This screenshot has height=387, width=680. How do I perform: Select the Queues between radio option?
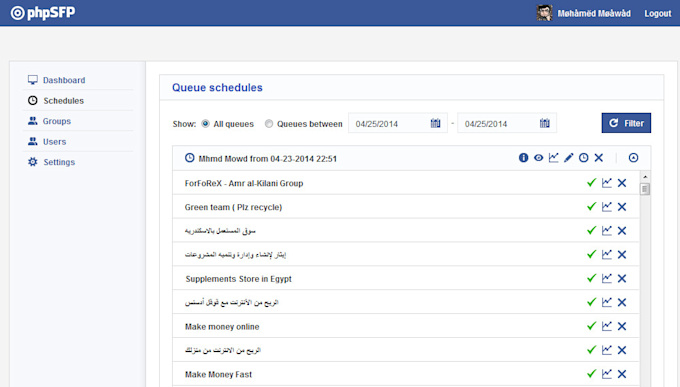(x=269, y=124)
